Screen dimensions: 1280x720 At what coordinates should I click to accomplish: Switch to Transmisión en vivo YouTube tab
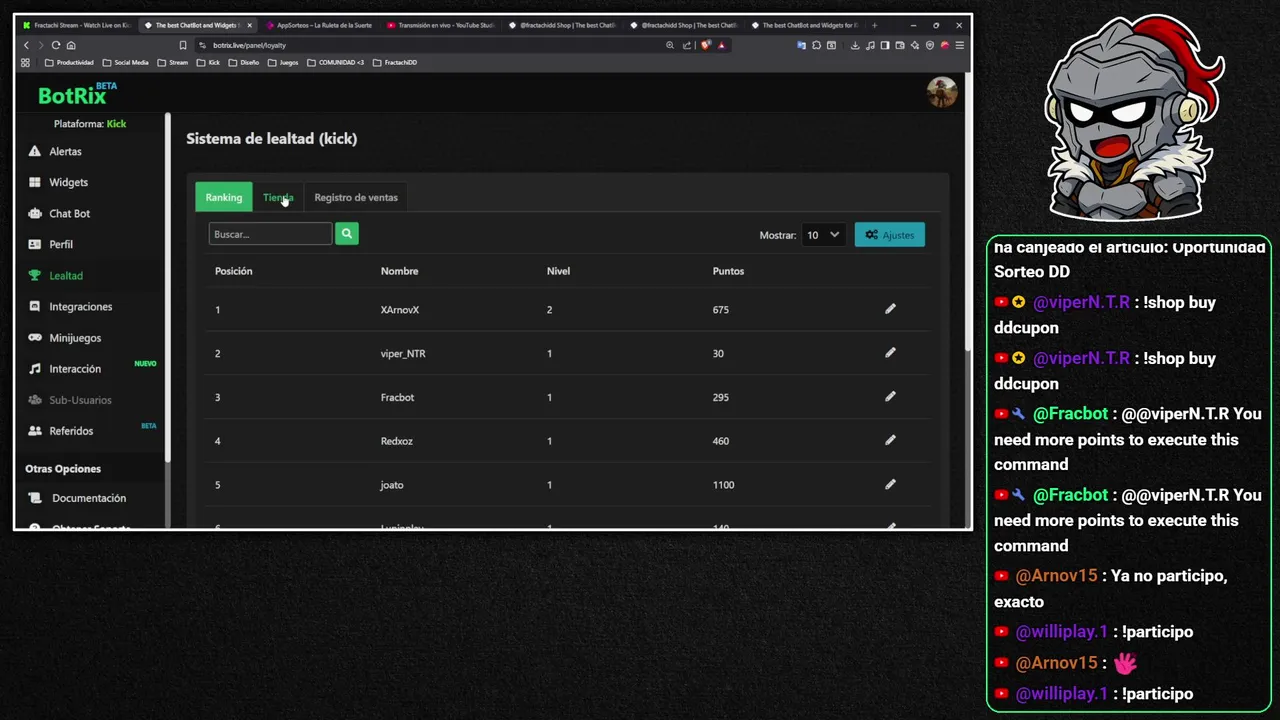(440, 25)
